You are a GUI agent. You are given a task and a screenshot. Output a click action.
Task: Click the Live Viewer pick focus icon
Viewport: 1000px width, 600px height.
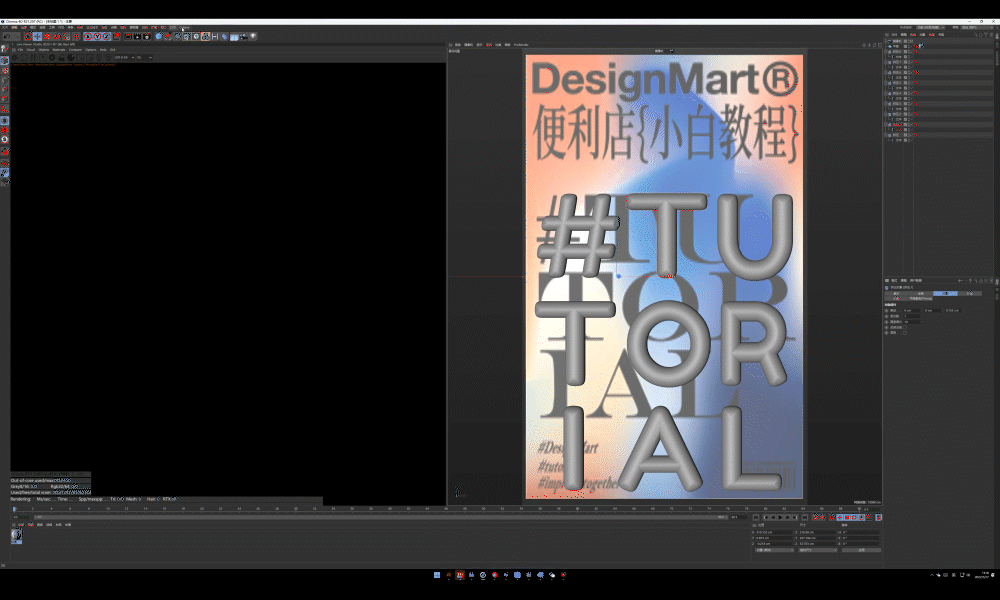(99, 57)
